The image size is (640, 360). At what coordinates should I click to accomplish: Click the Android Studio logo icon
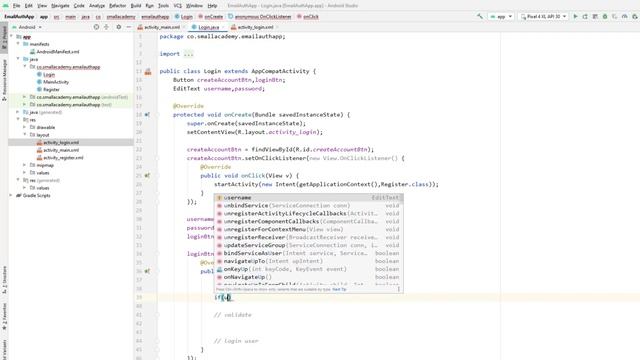point(5,6)
